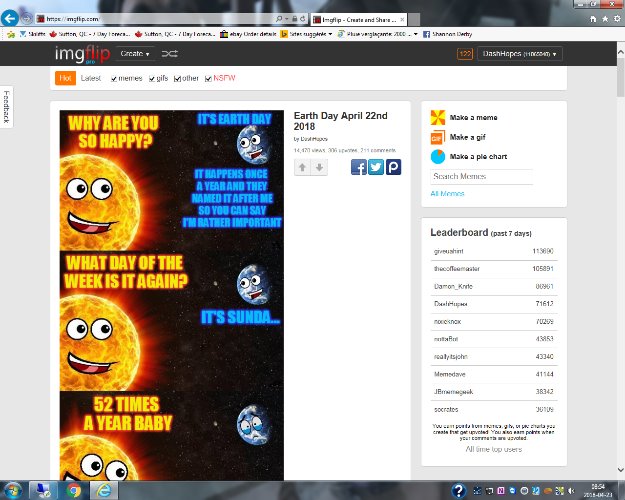
Task: Open the Shannon Derby Facebook bookmark
Action: click(x=448, y=34)
